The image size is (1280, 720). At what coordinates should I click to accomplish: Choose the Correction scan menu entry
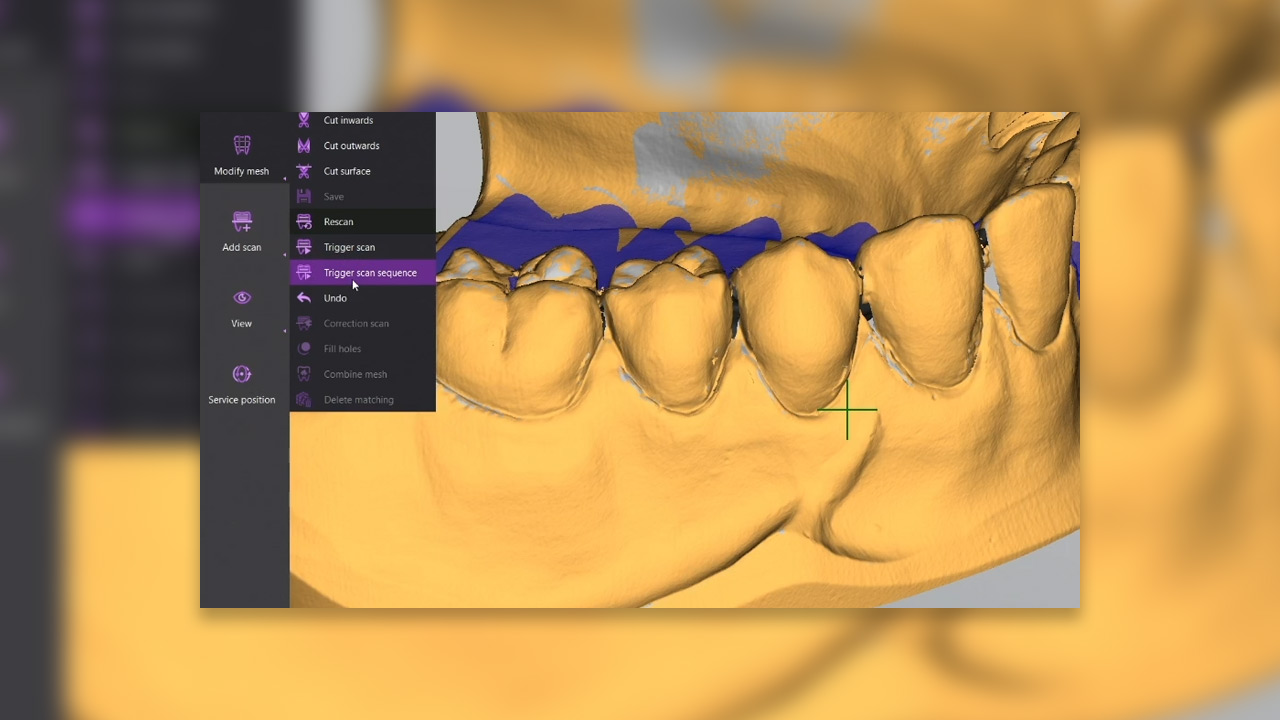[x=363, y=324]
